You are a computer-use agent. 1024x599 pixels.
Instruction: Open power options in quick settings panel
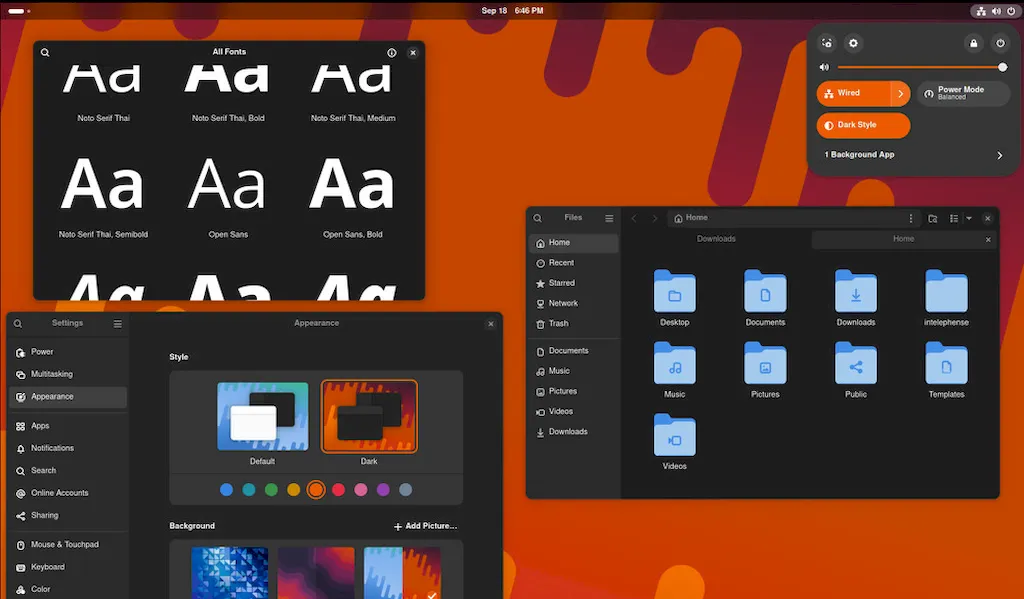pyautogui.click(x=1000, y=43)
